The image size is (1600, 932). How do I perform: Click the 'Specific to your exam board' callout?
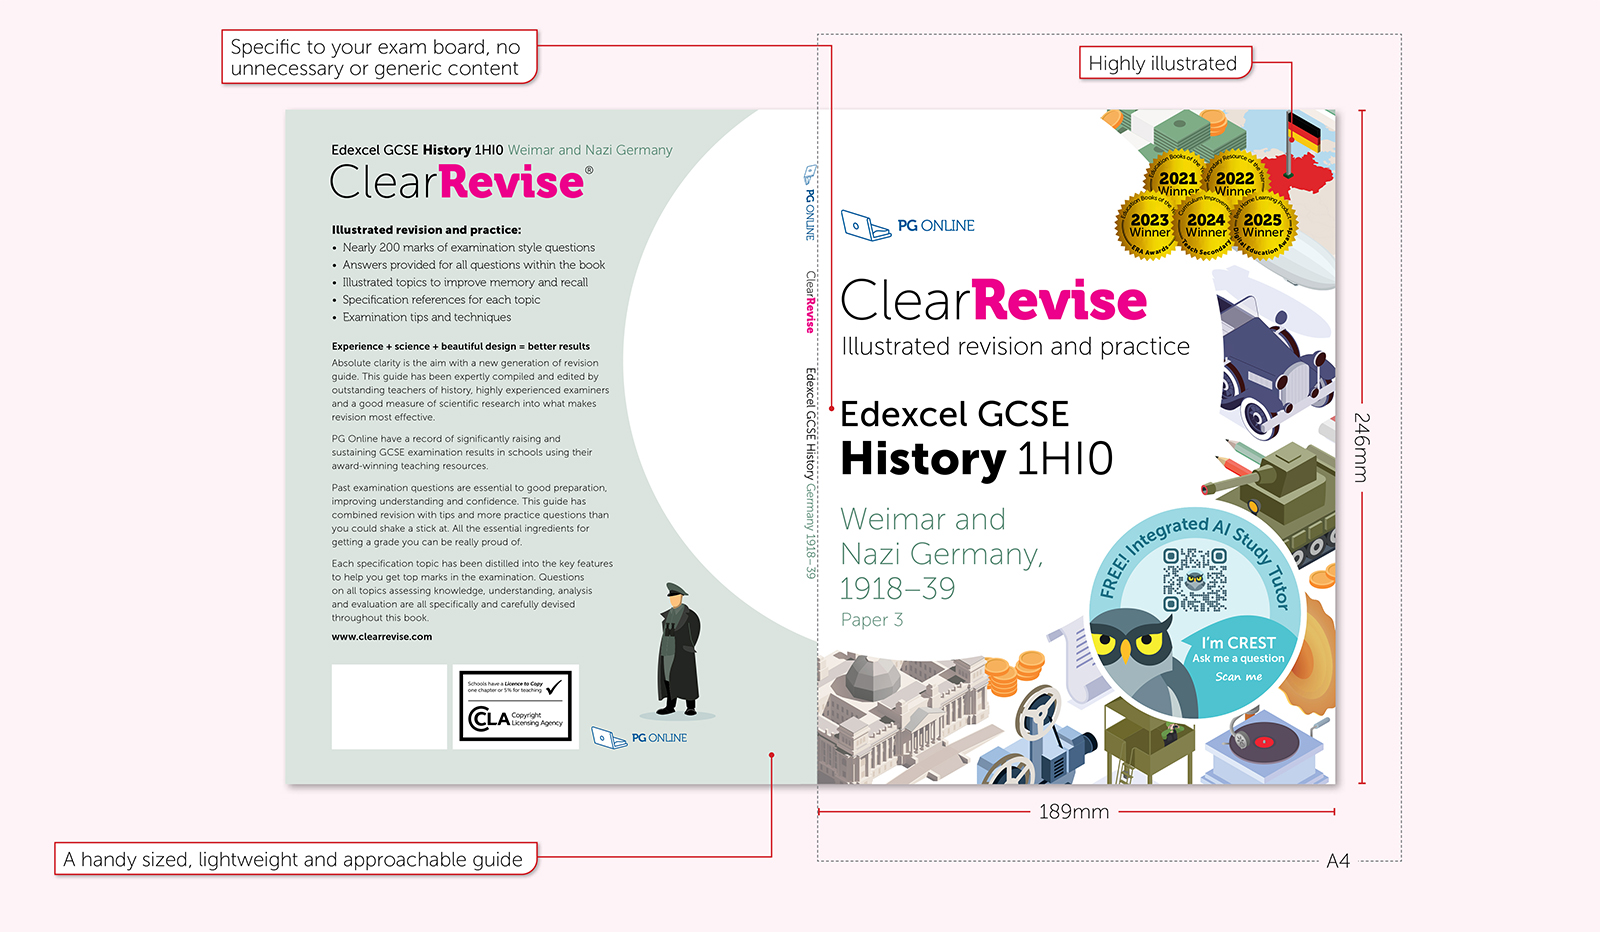click(x=376, y=58)
